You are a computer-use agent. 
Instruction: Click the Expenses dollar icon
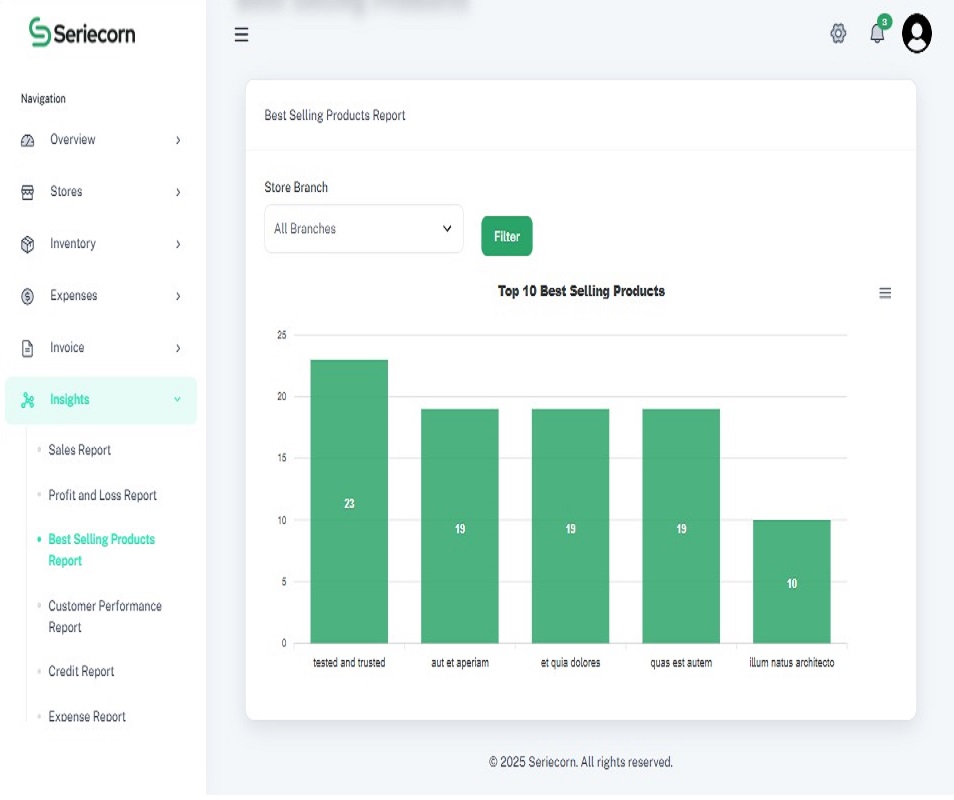[27, 296]
